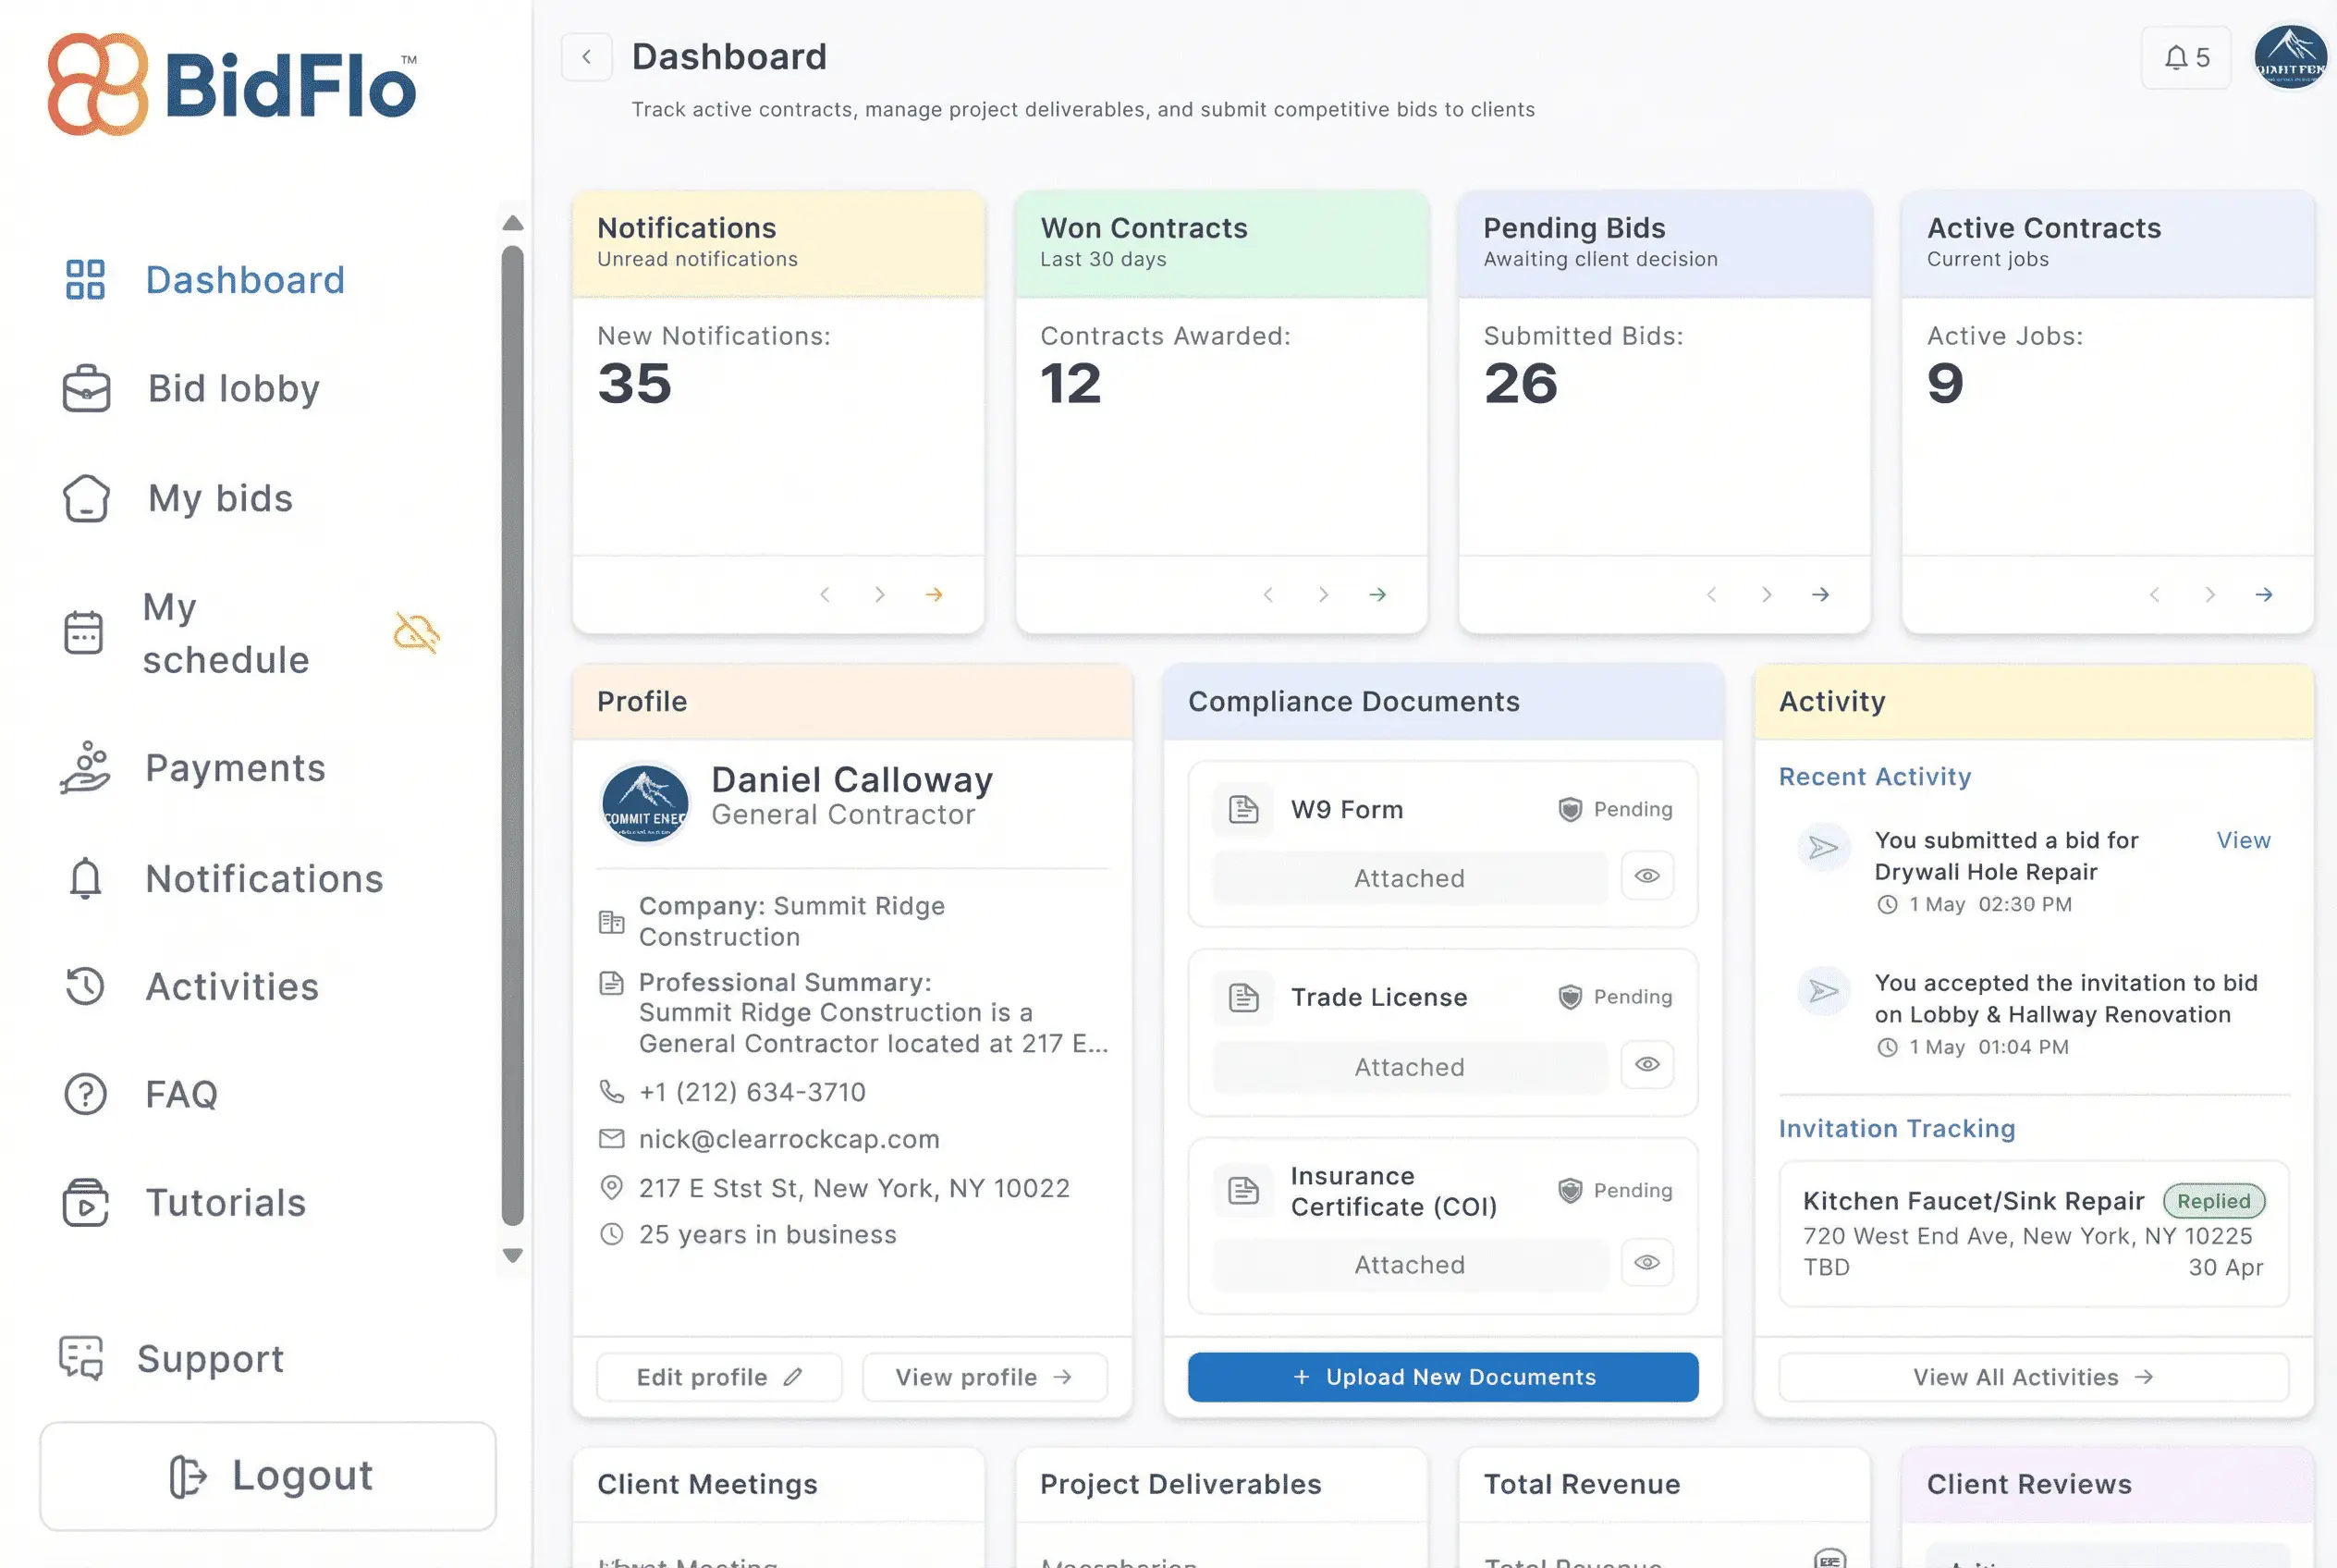
Task: Click the bell icon showing 5 notifications
Action: click(2186, 57)
